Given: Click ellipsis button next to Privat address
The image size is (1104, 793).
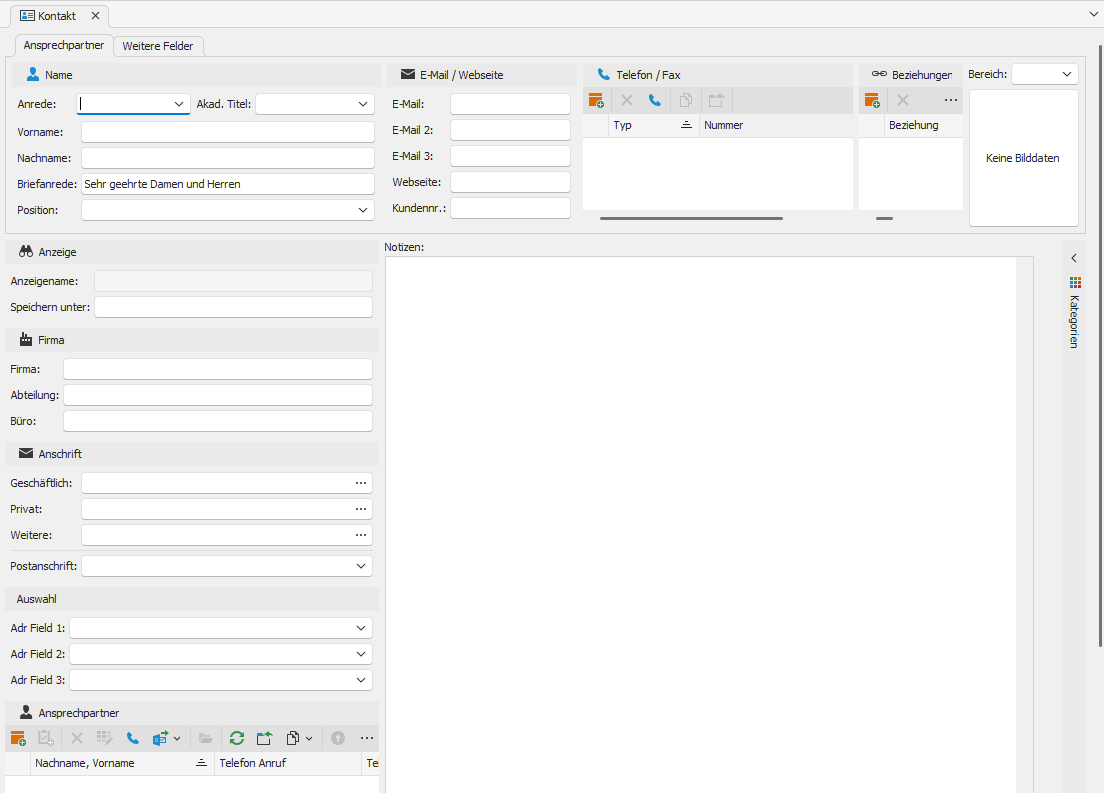Looking at the screenshot, I should [361, 509].
